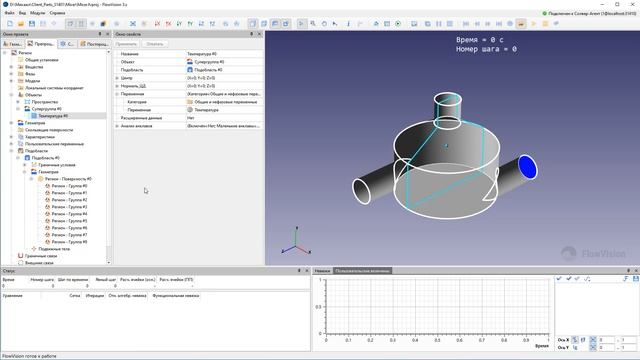Open the Модули menu

coord(38,13)
